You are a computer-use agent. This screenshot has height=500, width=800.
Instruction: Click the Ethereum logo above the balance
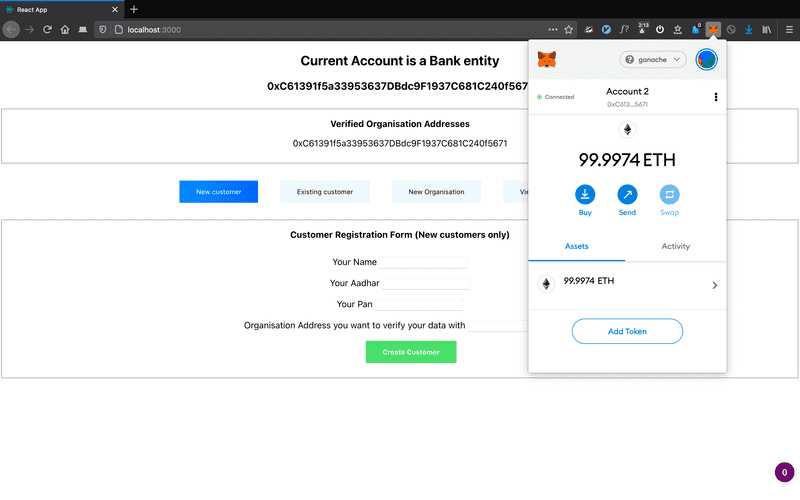[628, 130]
